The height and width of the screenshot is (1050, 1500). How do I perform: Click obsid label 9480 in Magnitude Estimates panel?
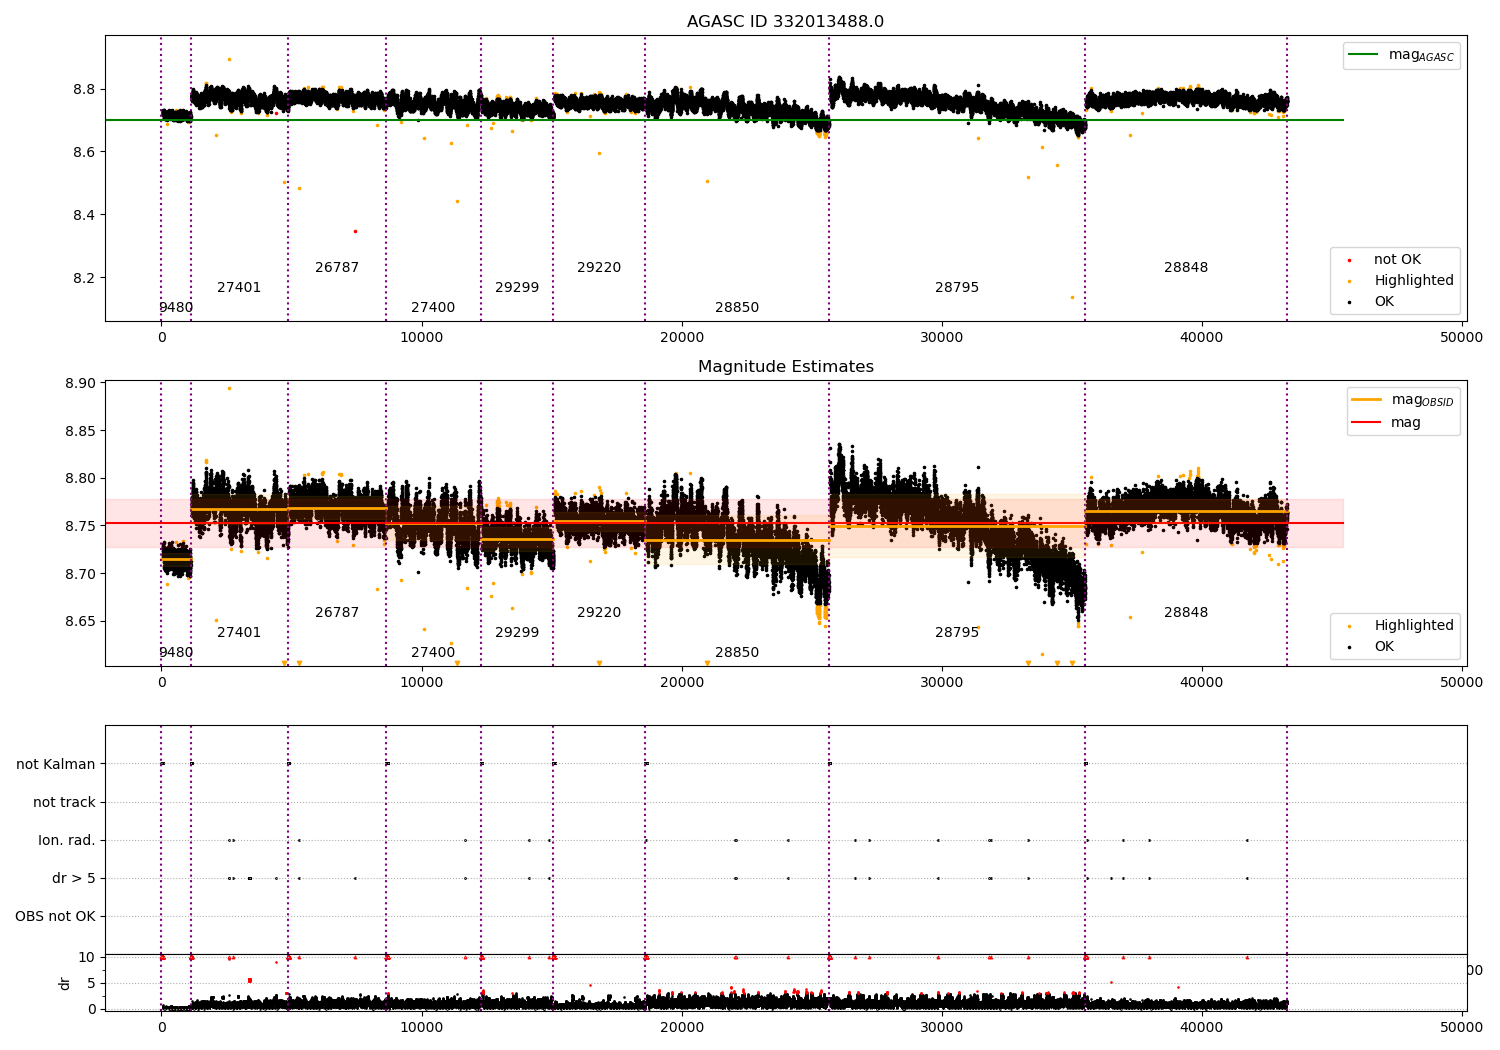[176, 653]
